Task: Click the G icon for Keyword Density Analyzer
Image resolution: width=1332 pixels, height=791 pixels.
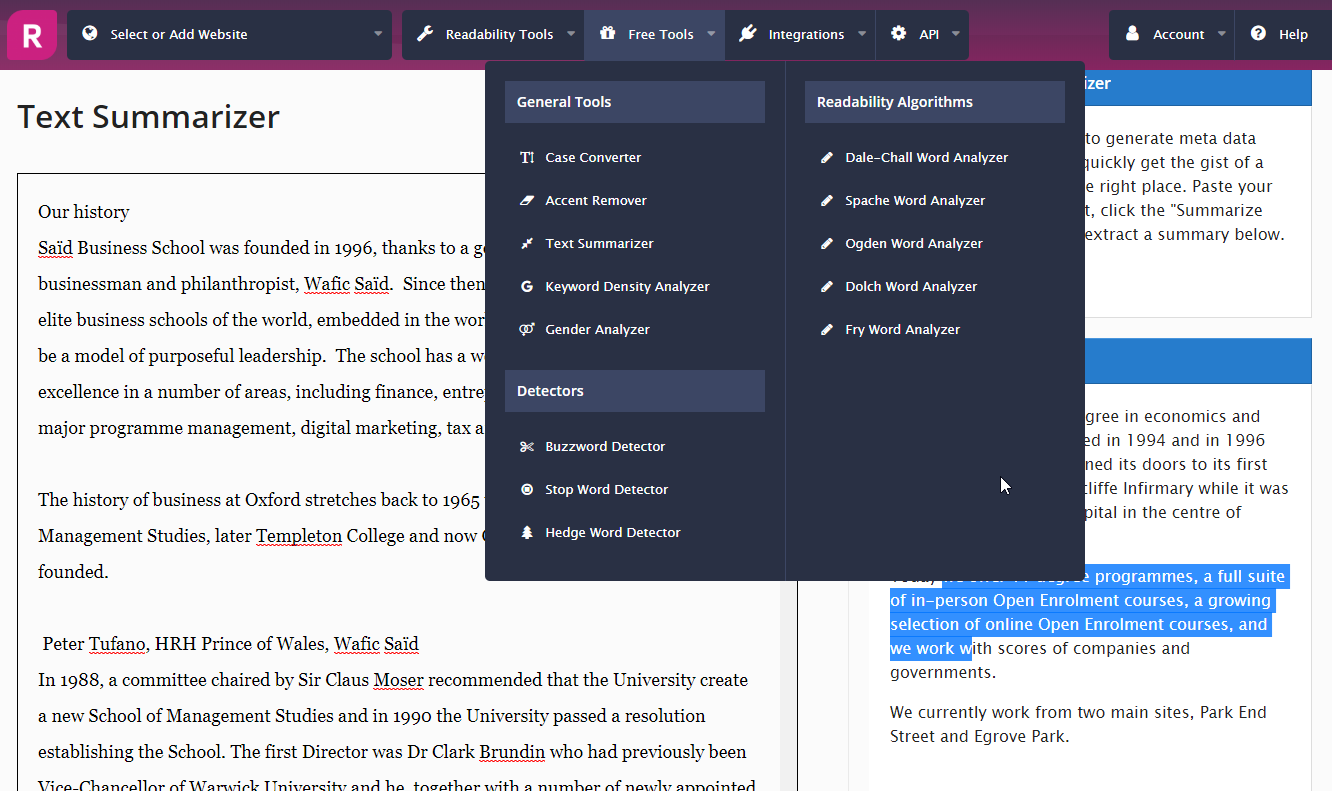Action: pos(527,286)
